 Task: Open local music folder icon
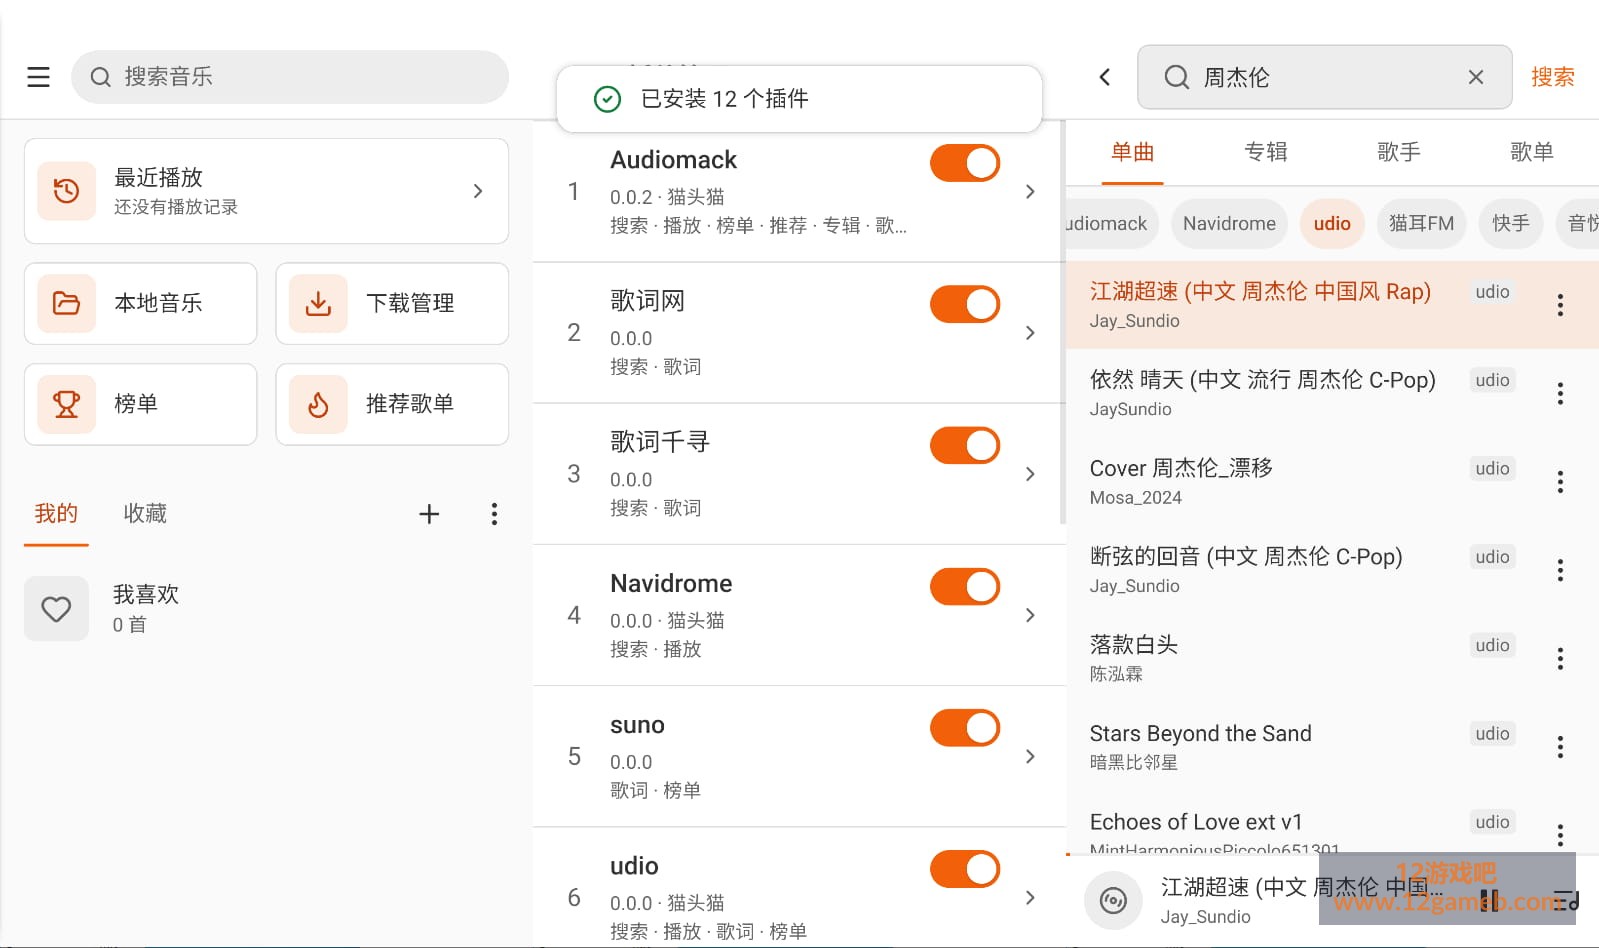tap(67, 303)
